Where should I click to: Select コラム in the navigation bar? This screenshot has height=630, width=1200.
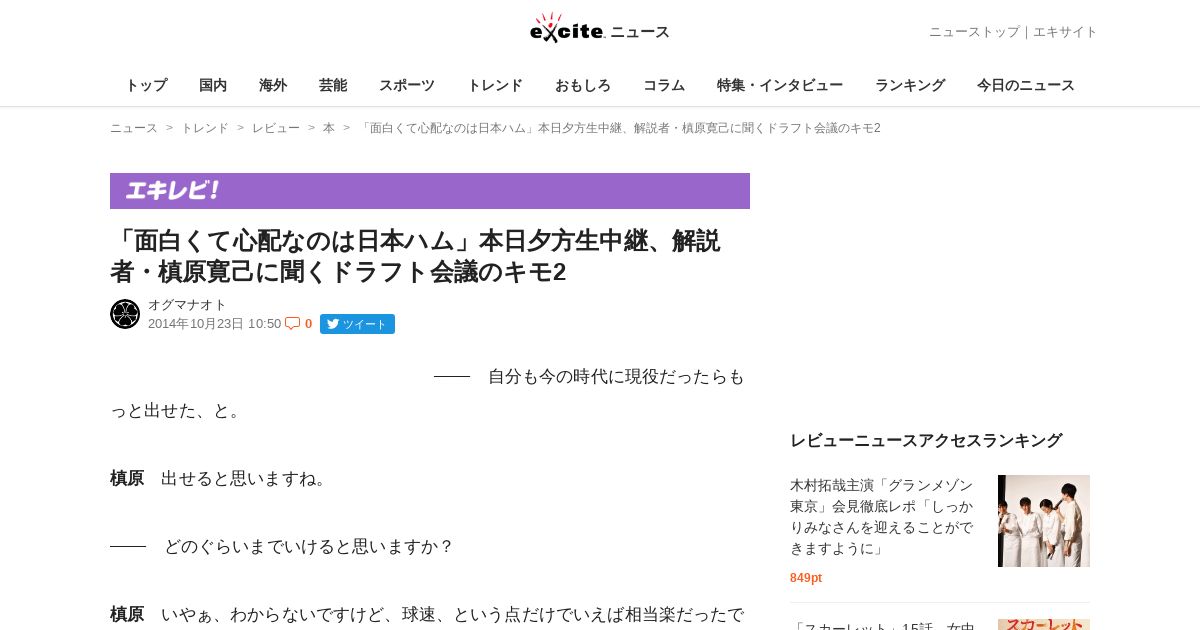(x=664, y=85)
